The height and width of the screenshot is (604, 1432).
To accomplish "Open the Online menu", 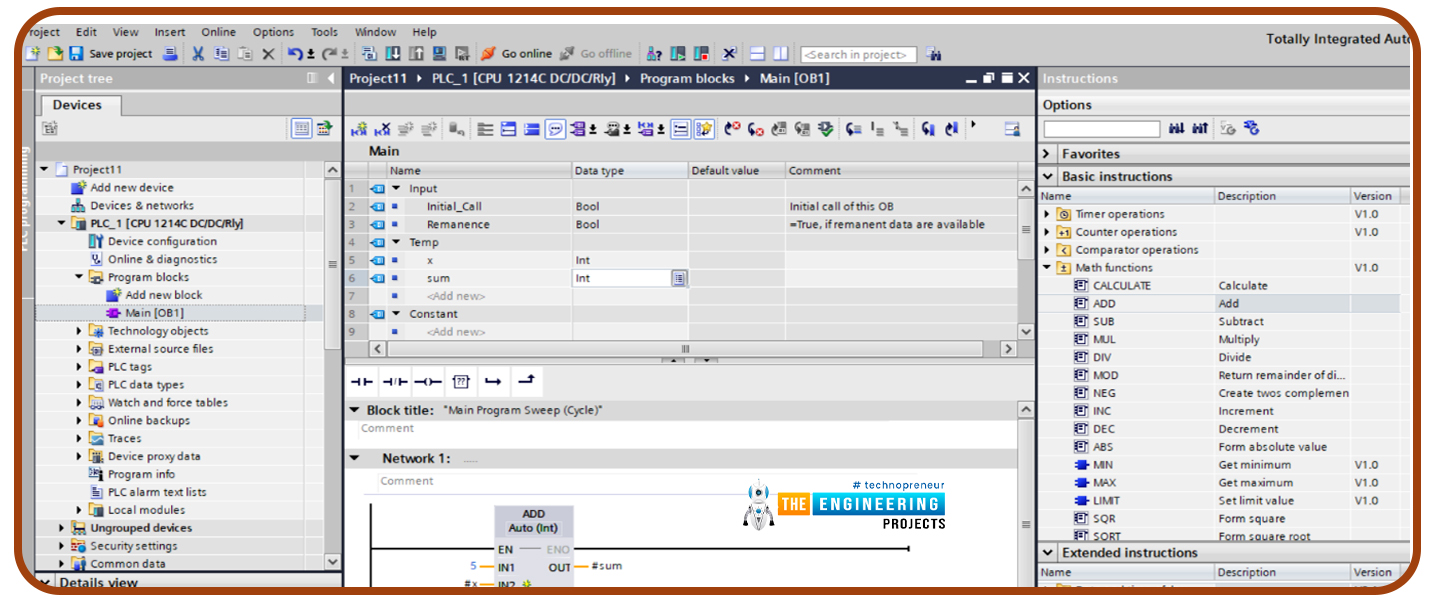I will 219,32.
